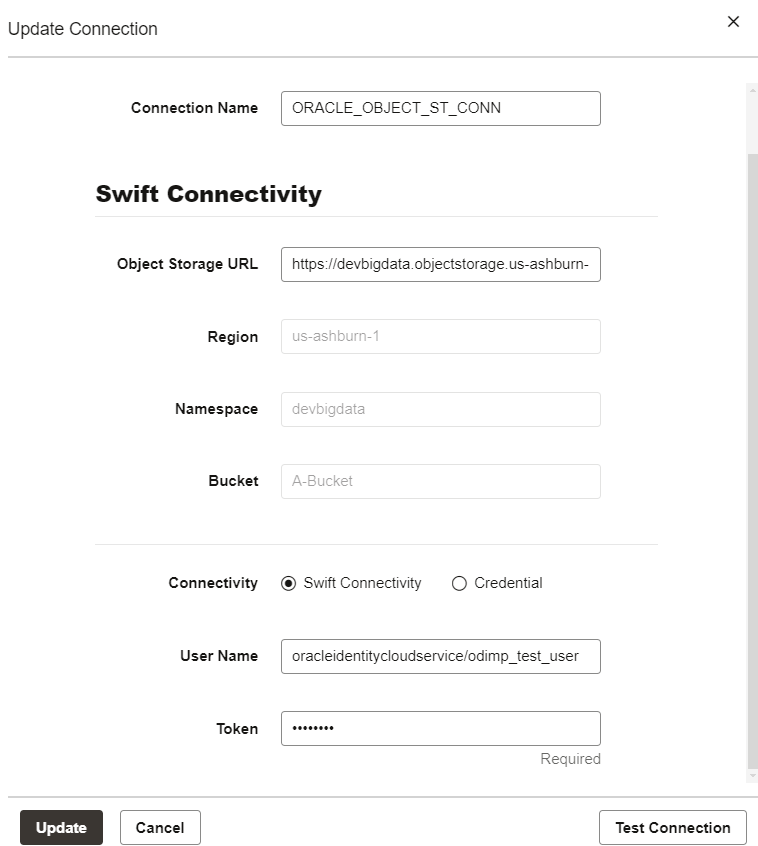Screen dimensions: 758x846
Task: Click the Region field showing us-ashburn-1
Action: (440, 336)
